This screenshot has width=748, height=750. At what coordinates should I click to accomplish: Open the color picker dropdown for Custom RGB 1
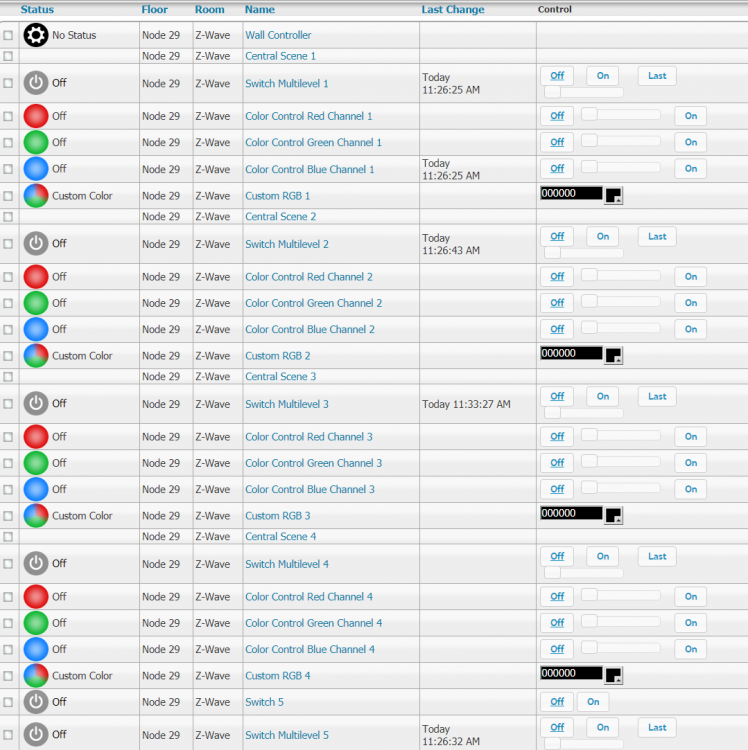[x=614, y=196]
